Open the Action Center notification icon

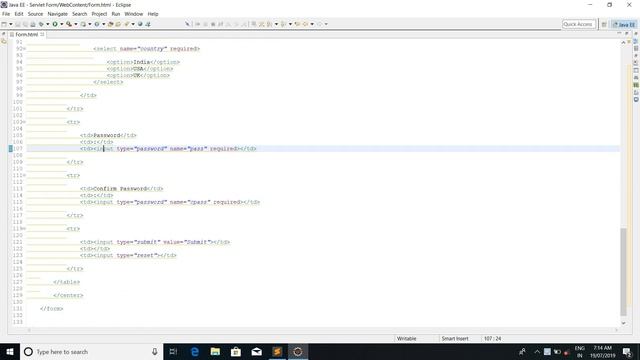tap(627, 352)
